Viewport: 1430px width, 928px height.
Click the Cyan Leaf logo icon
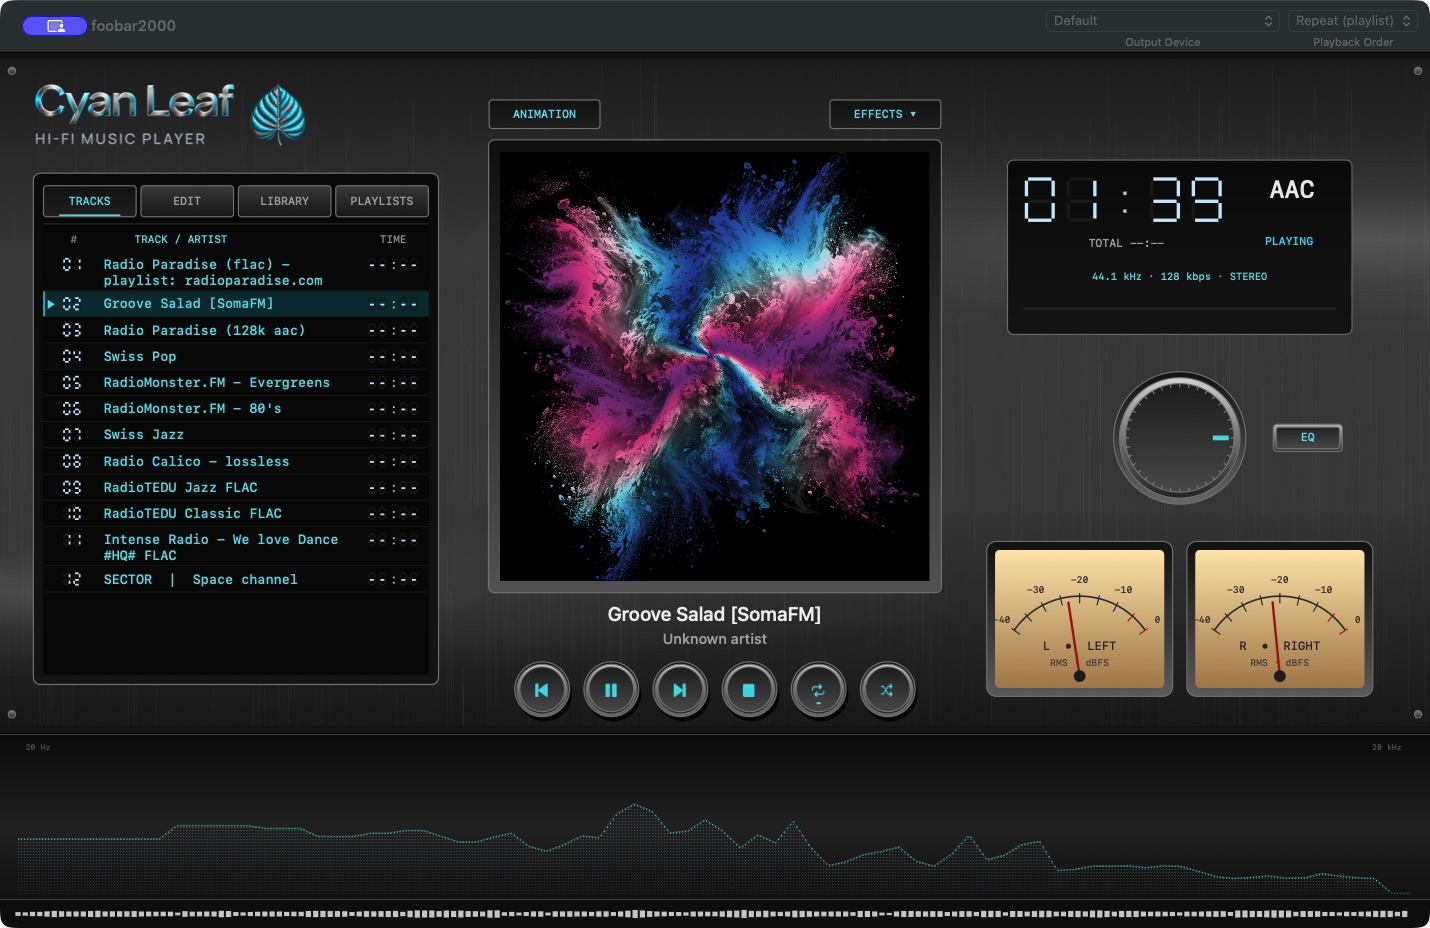click(278, 115)
